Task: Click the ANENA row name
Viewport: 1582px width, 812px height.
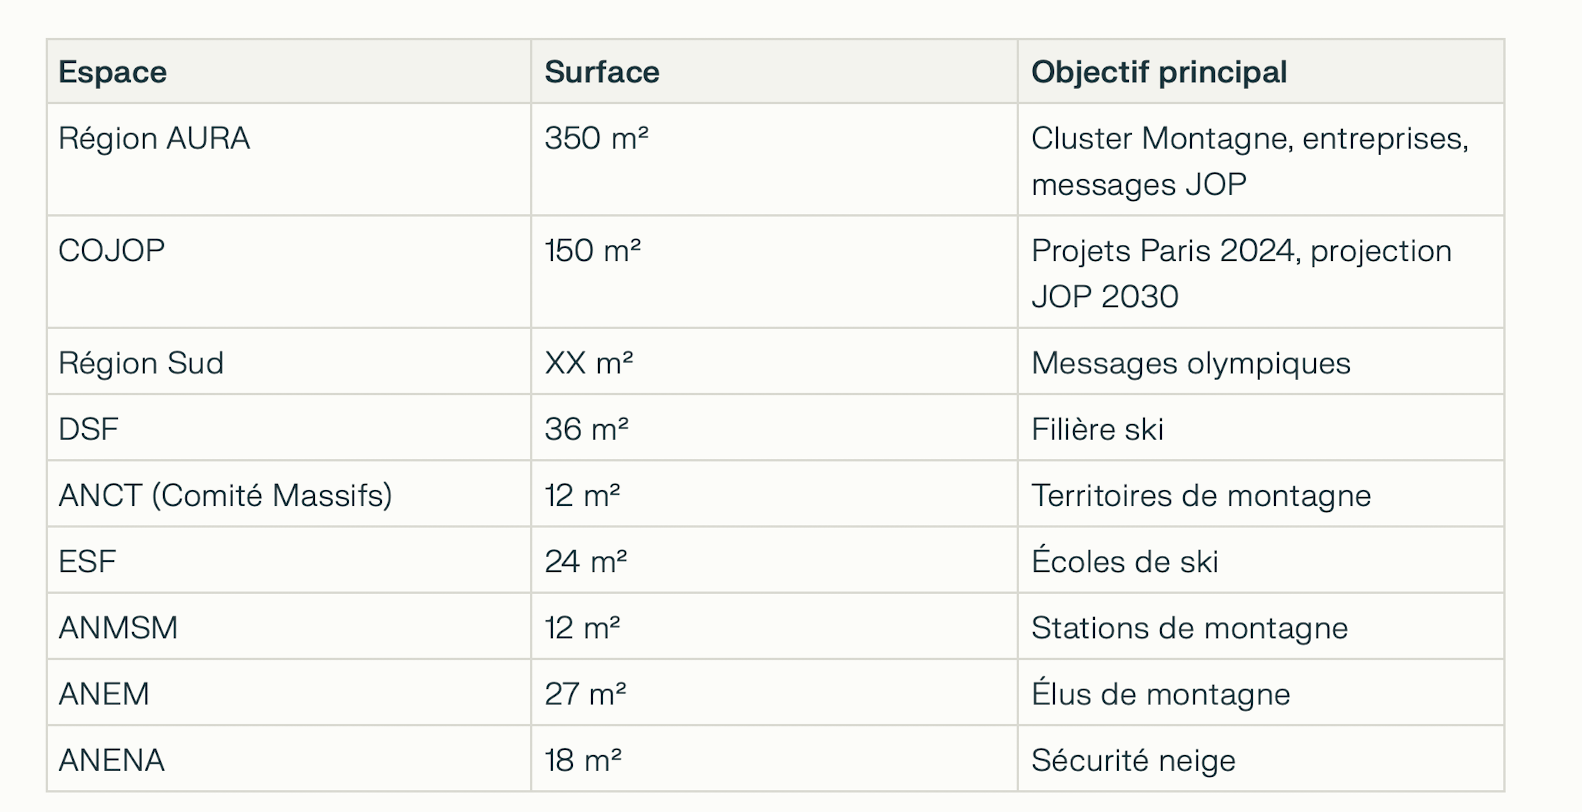Action: (111, 760)
